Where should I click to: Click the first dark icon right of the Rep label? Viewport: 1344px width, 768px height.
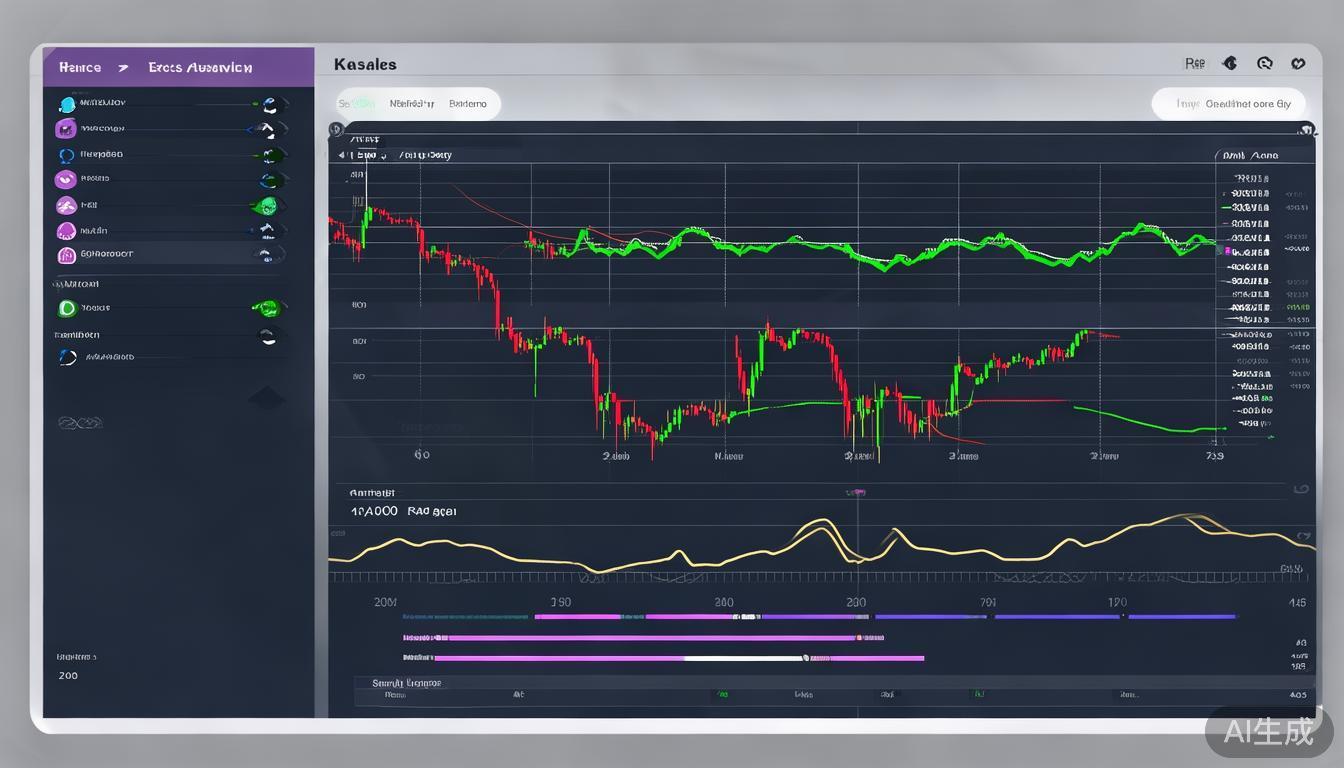1230,63
